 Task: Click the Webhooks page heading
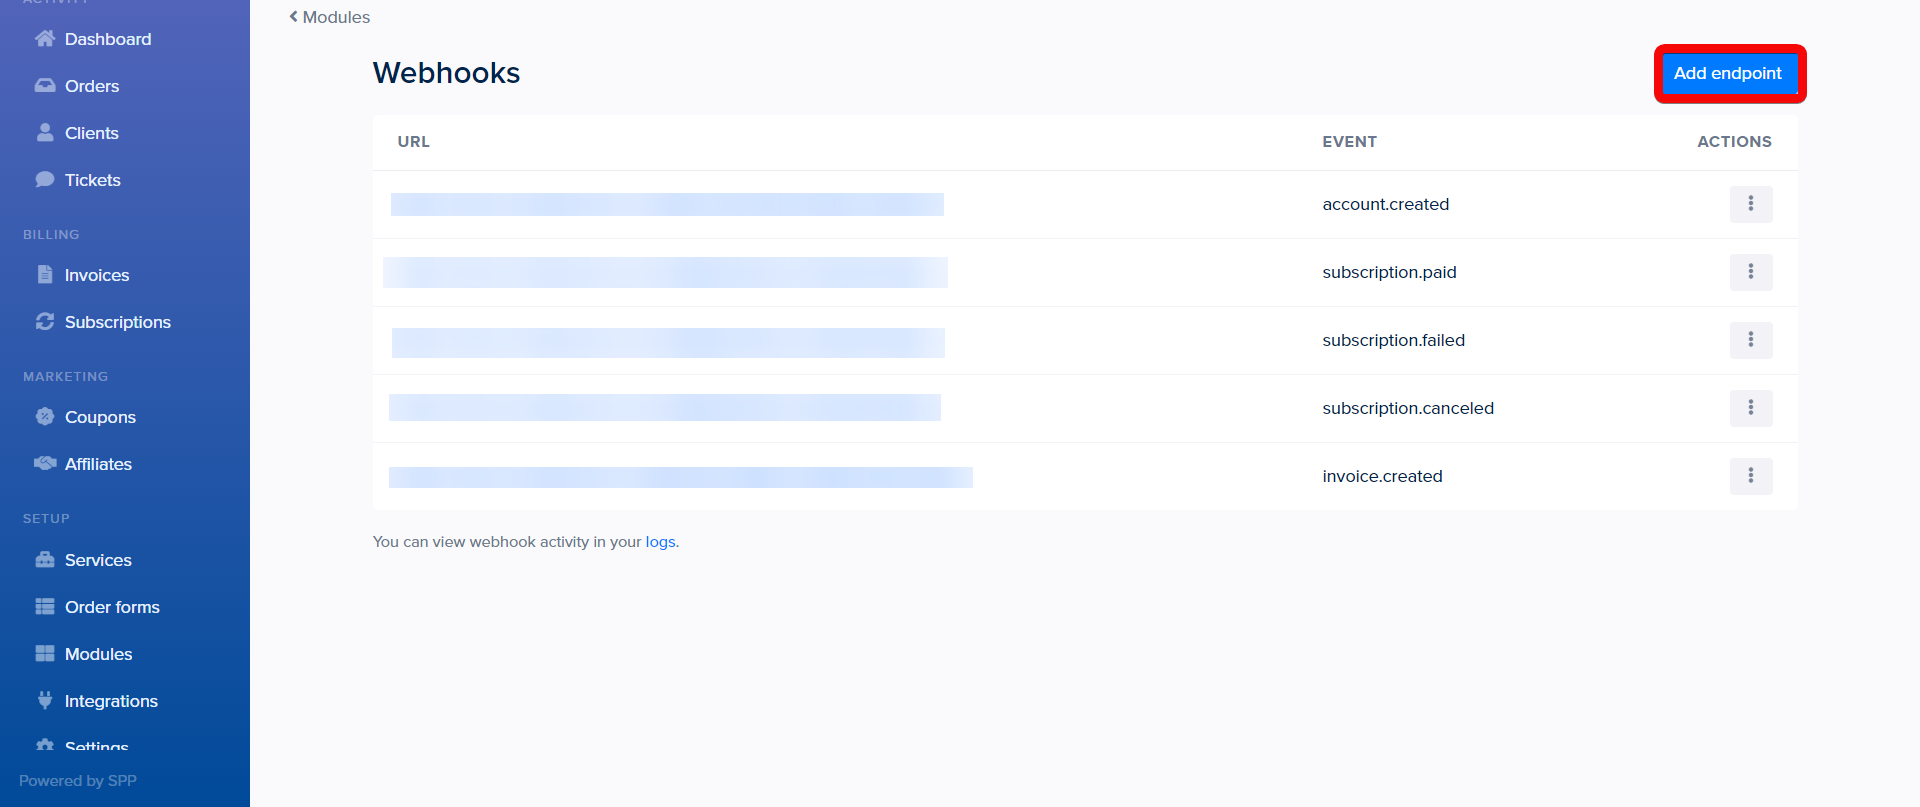point(446,73)
